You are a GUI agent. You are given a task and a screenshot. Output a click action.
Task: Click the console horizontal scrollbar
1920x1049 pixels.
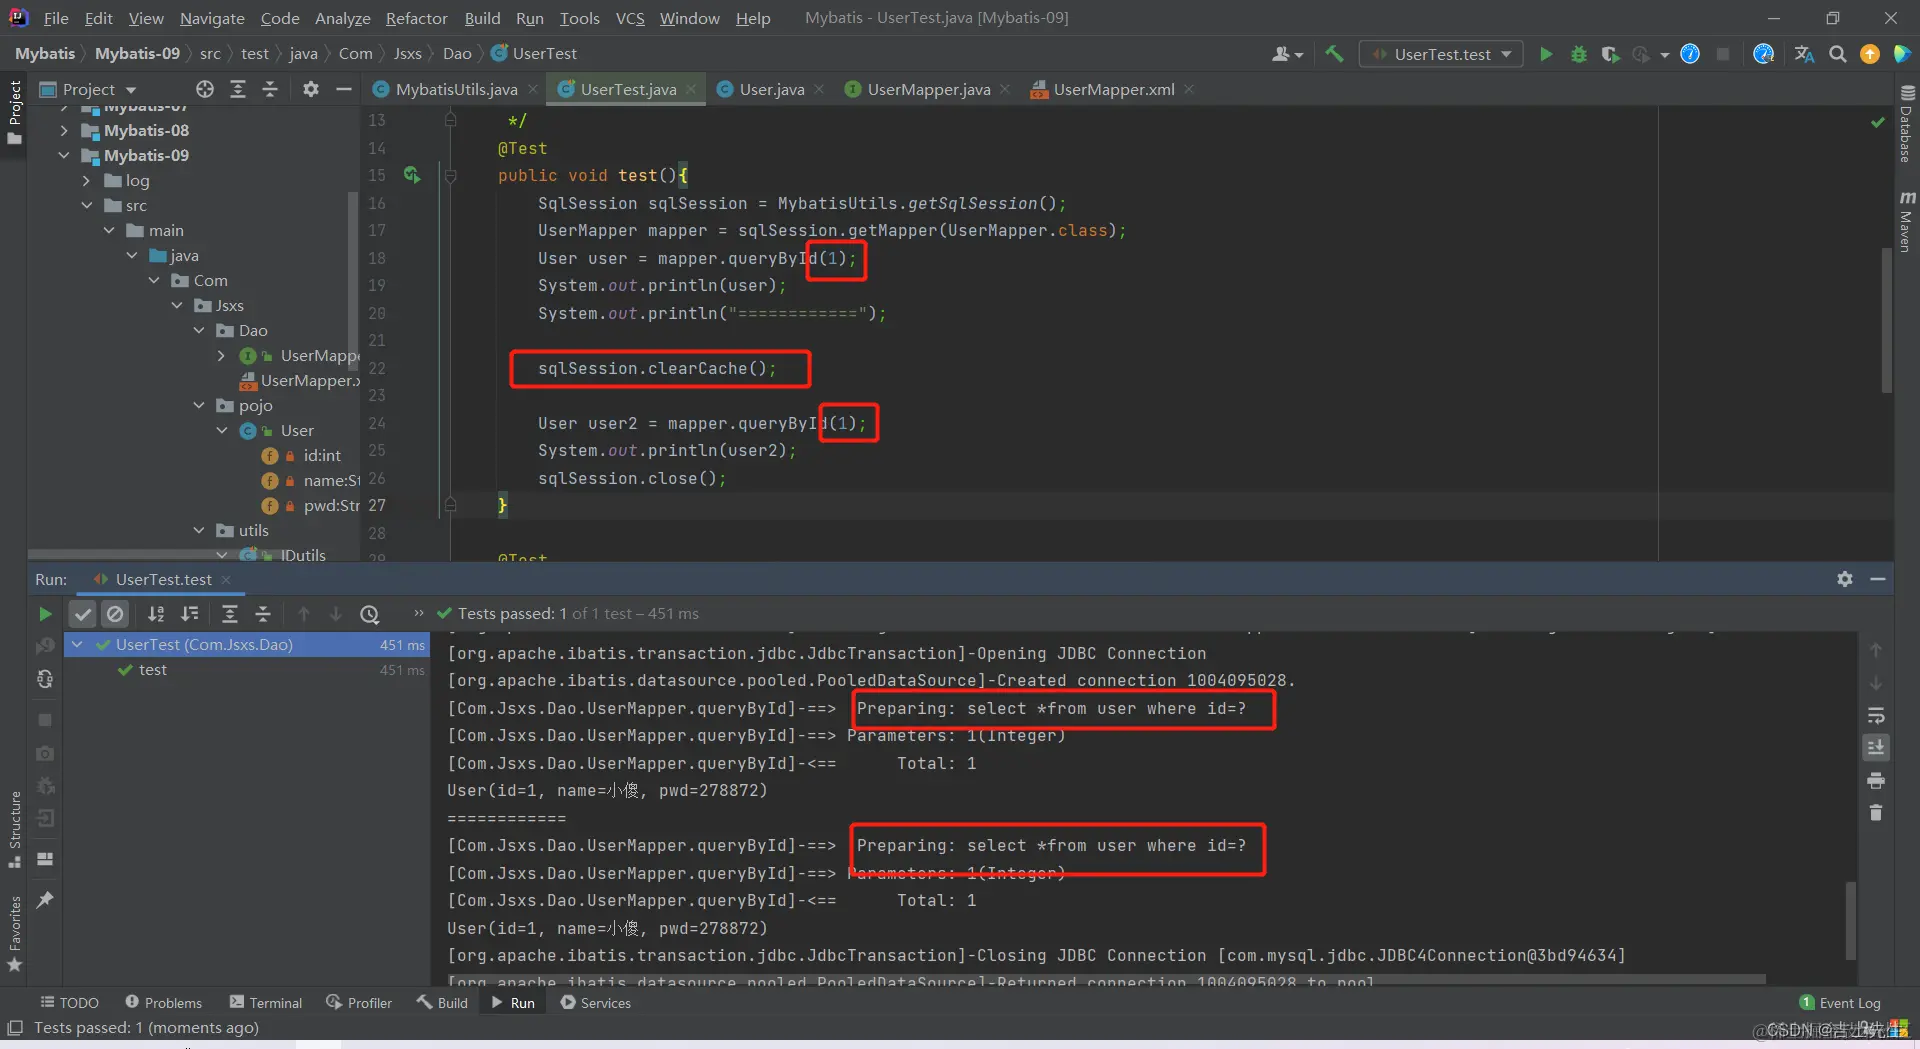(1107, 979)
